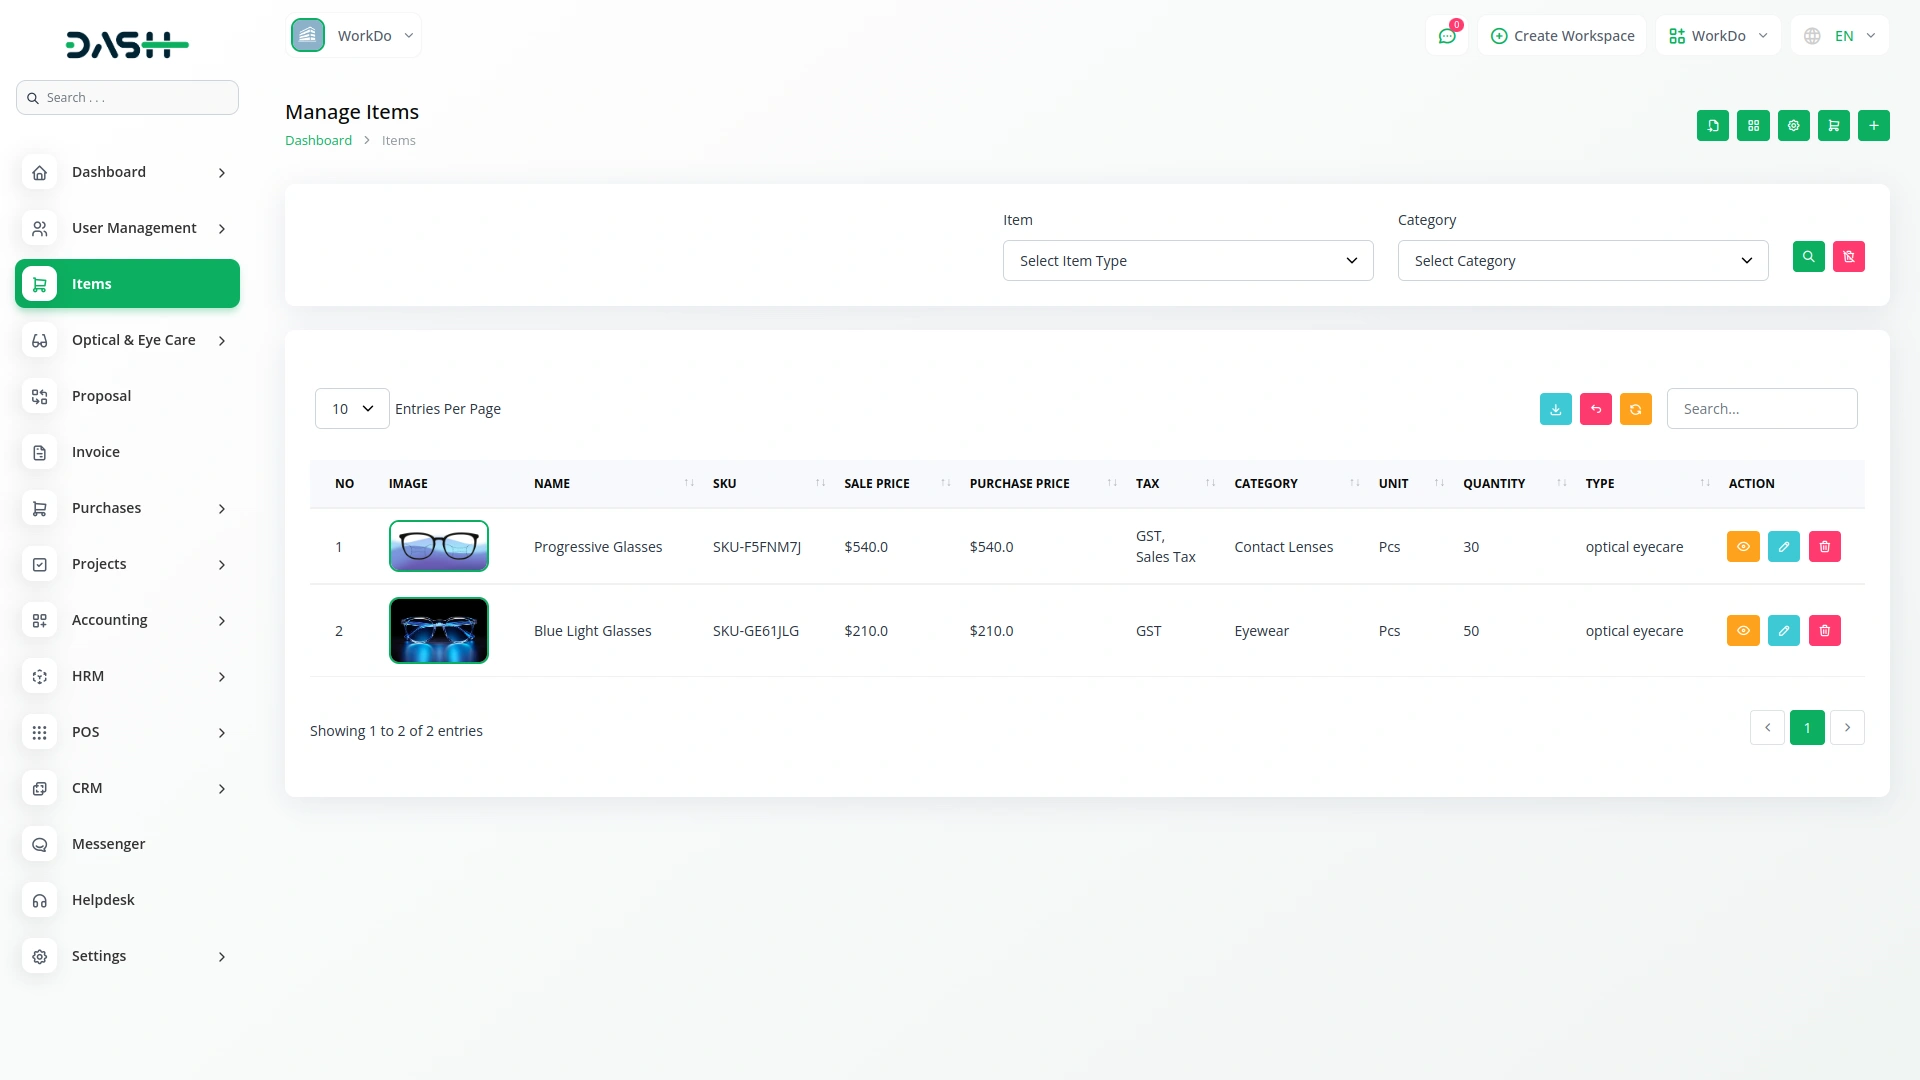Click the green plus add item icon
Screen dimensions: 1920x1080
click(1873, 126)
